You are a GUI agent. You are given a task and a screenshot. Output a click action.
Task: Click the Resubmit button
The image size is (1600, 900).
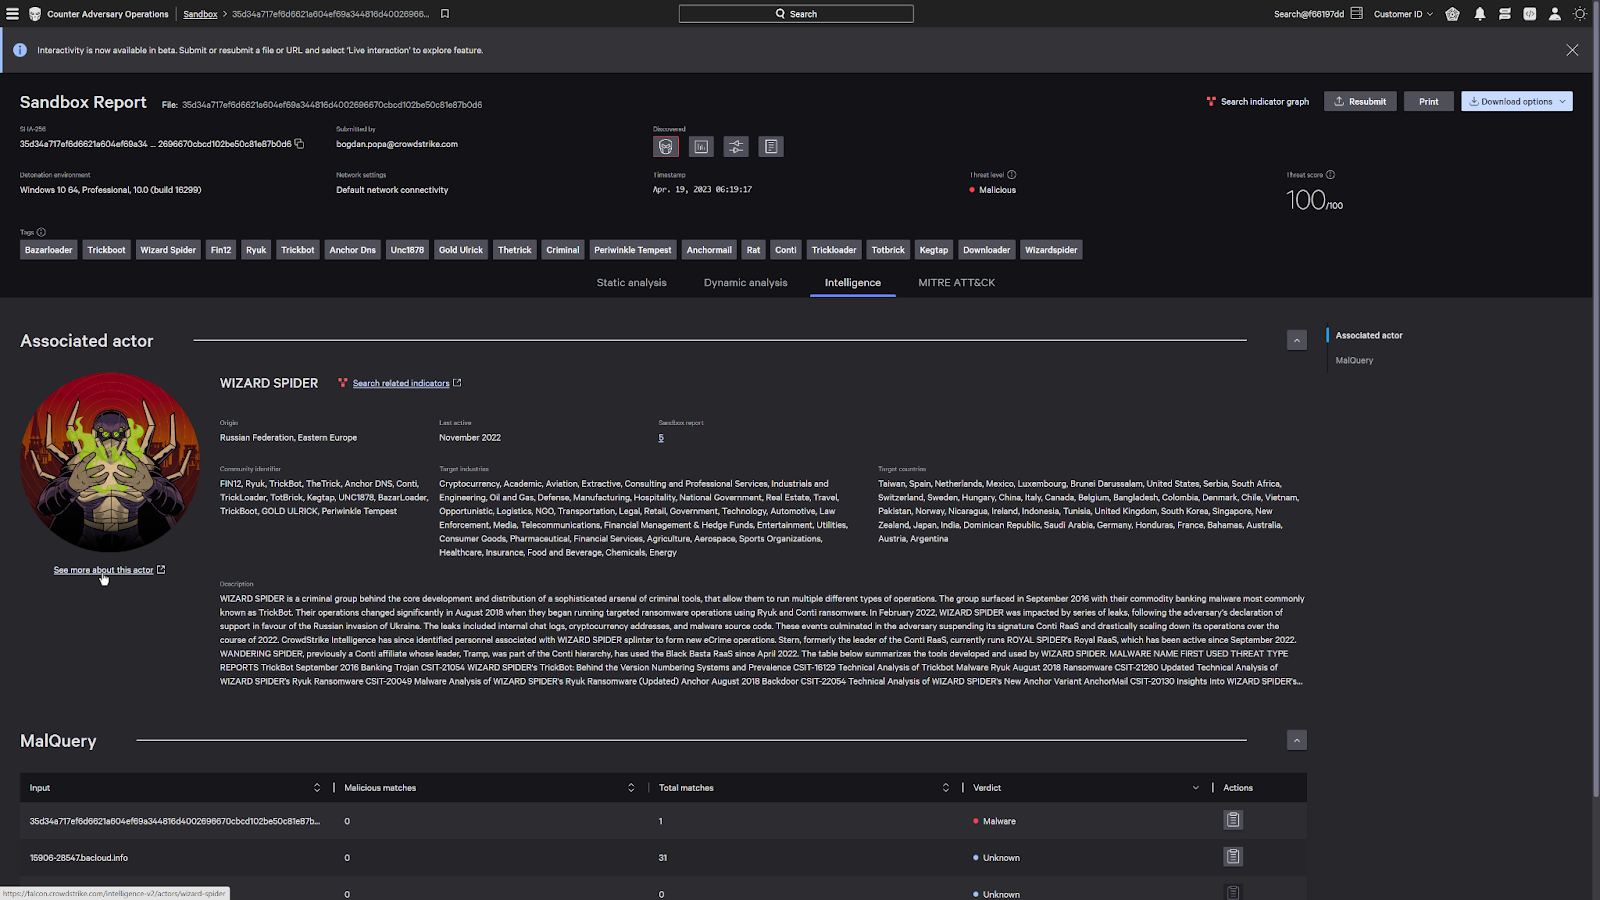(x=1360, y=101)
